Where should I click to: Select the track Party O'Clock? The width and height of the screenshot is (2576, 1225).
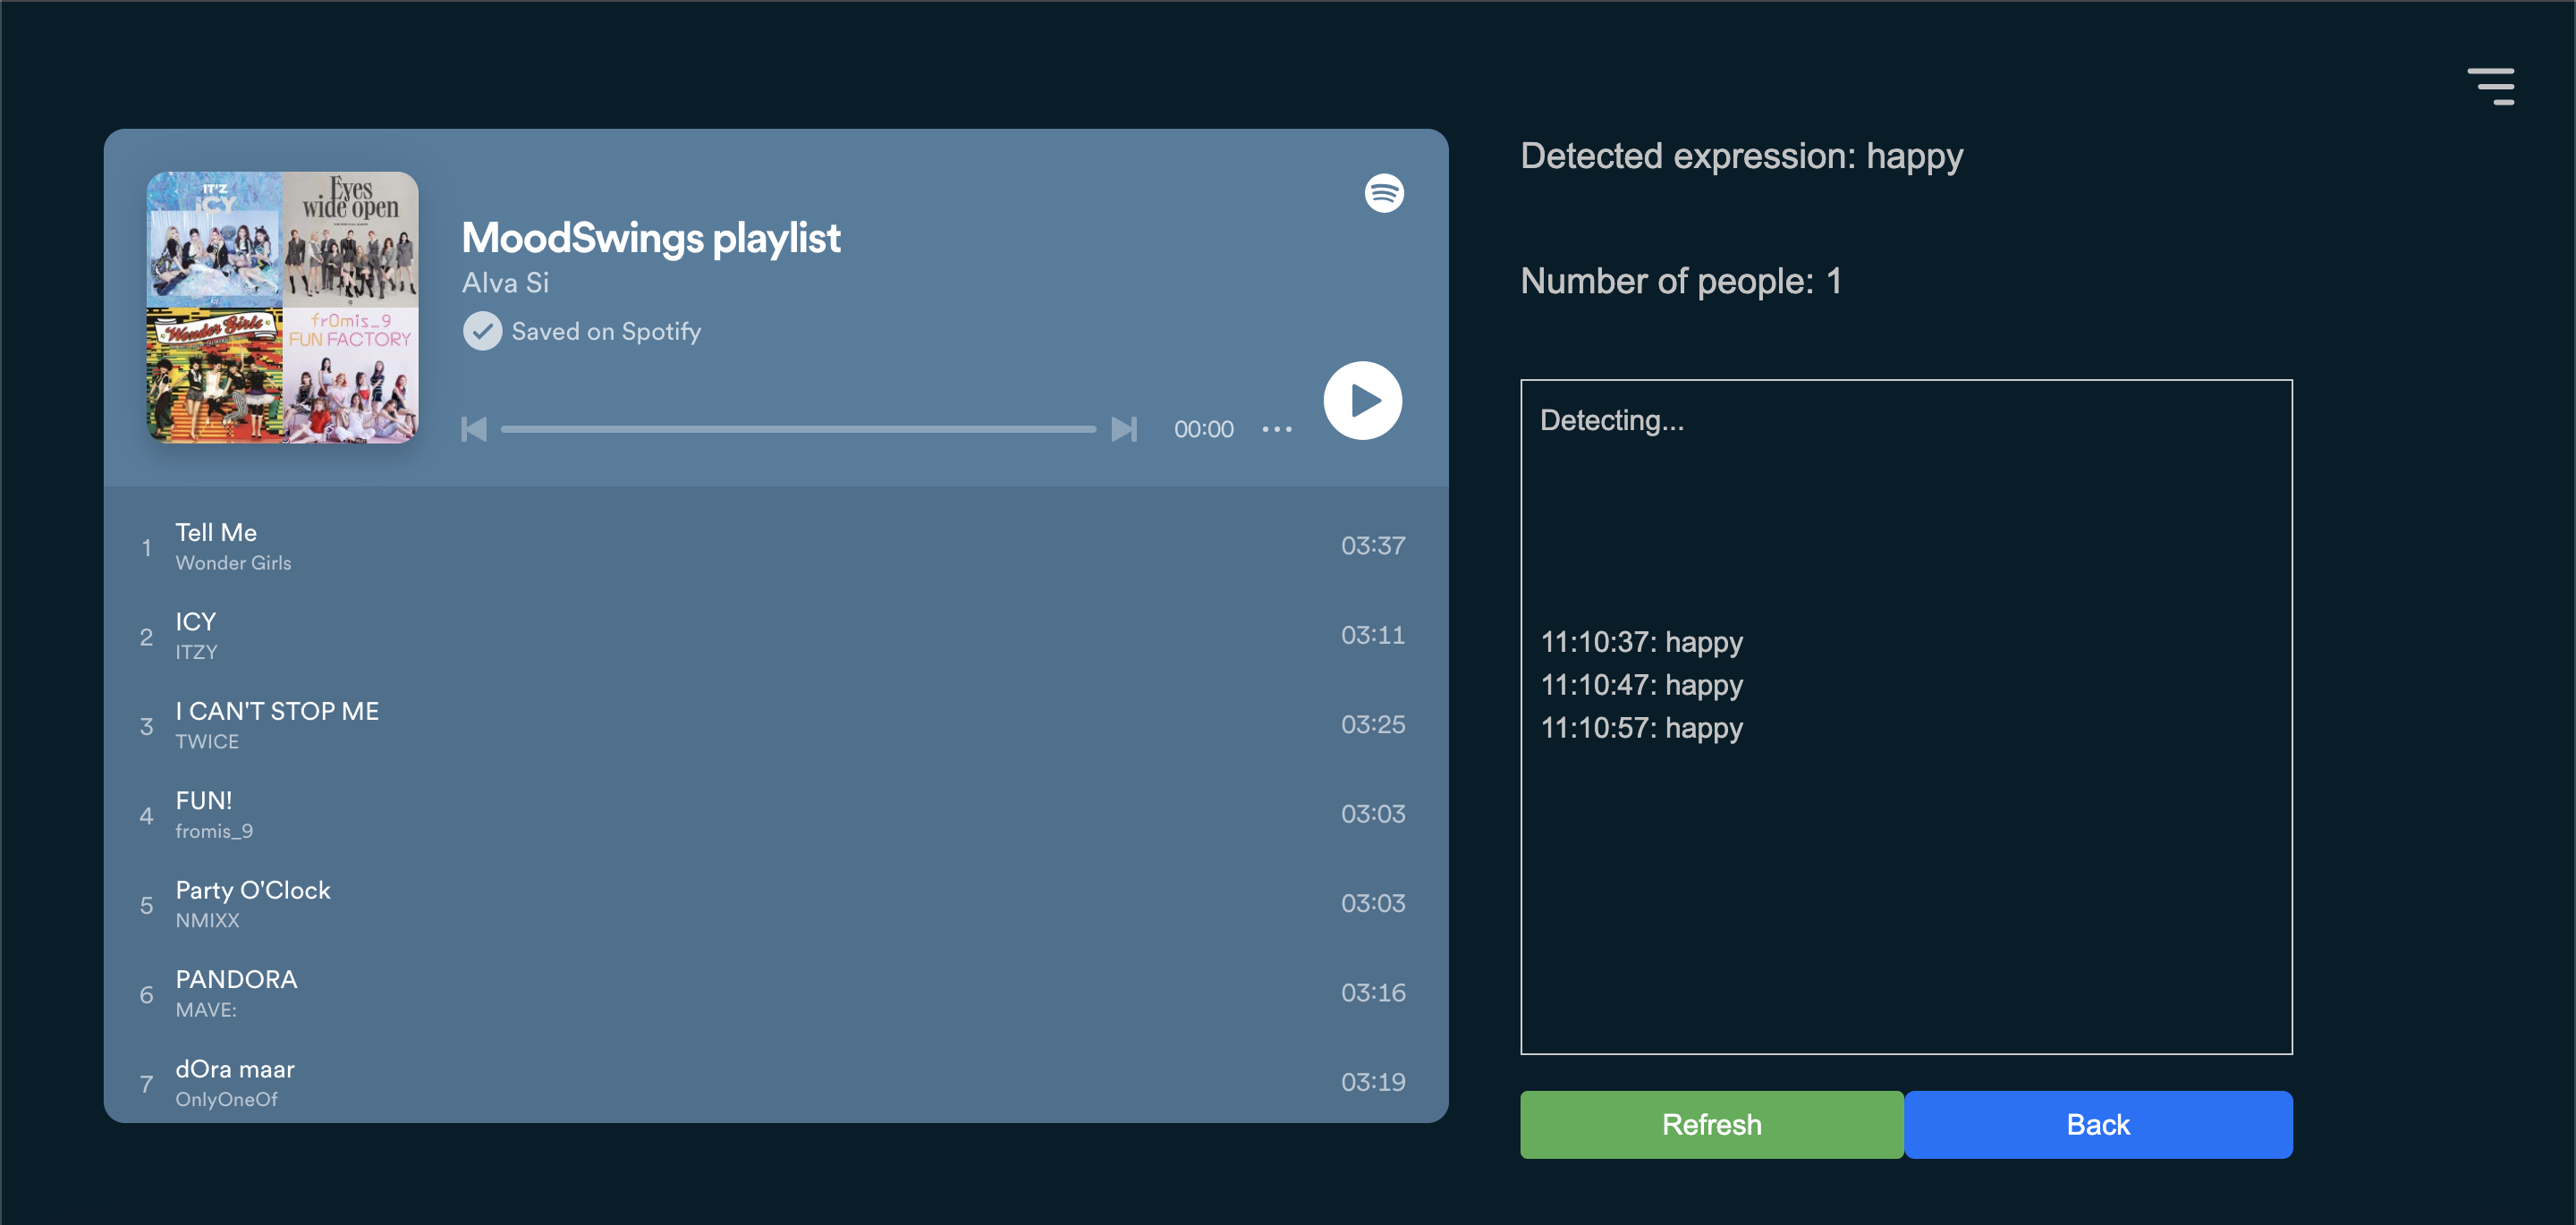click(x=253, y=890)
